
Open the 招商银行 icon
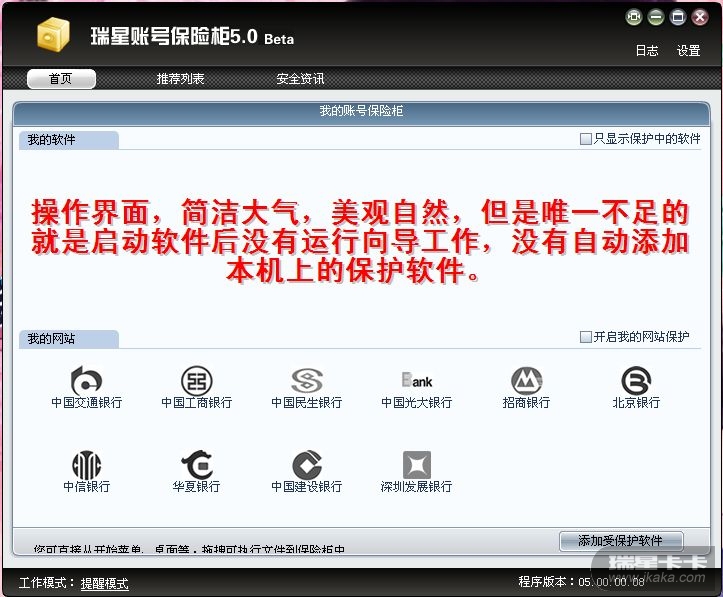coord(527,381)
